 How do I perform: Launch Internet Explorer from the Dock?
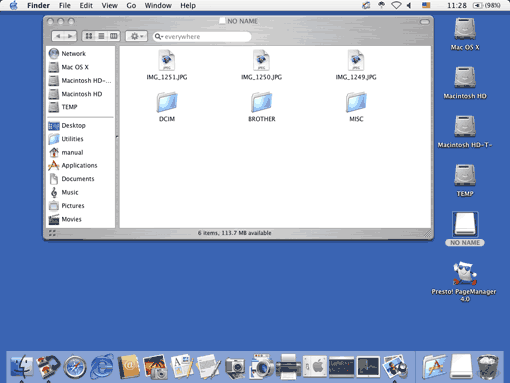pyautogui.click(x=102, y=367)
